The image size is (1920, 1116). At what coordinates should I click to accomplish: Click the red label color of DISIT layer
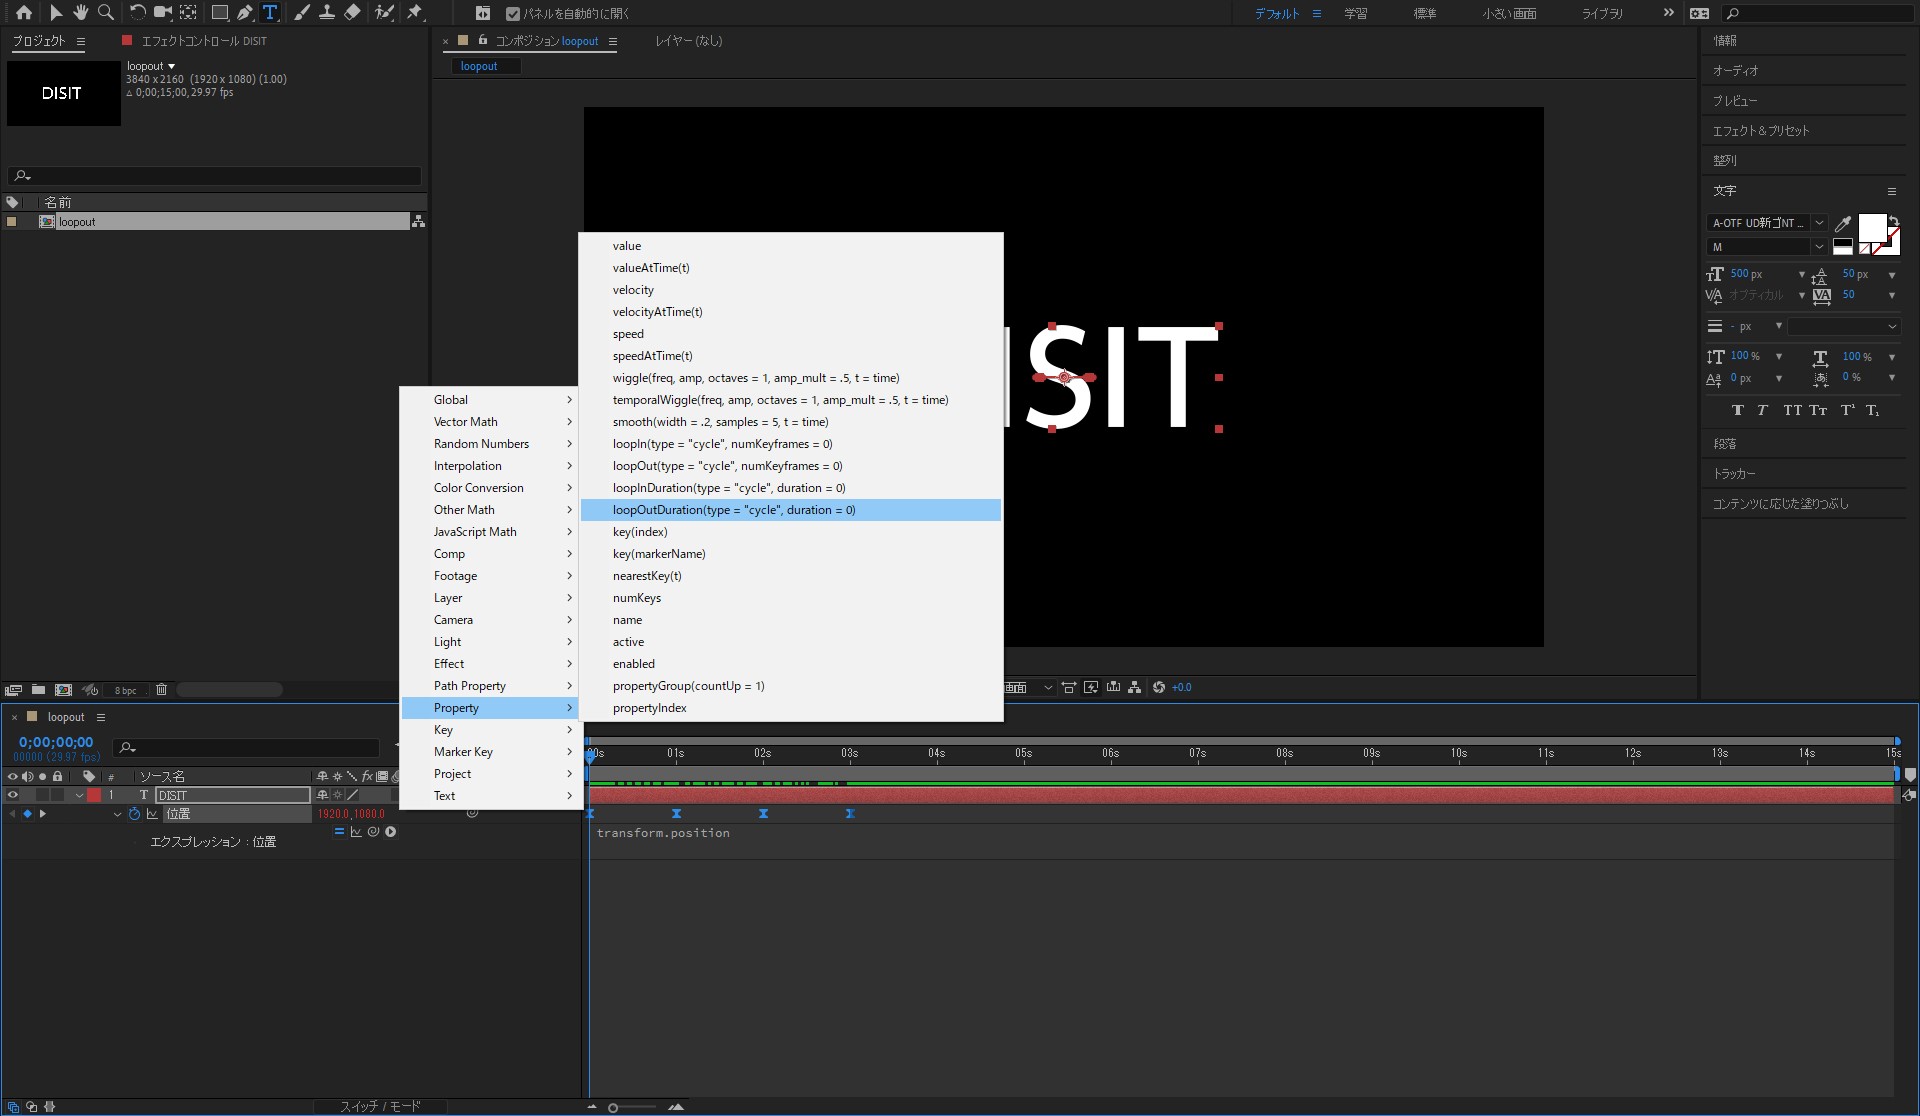coord(94,796)
